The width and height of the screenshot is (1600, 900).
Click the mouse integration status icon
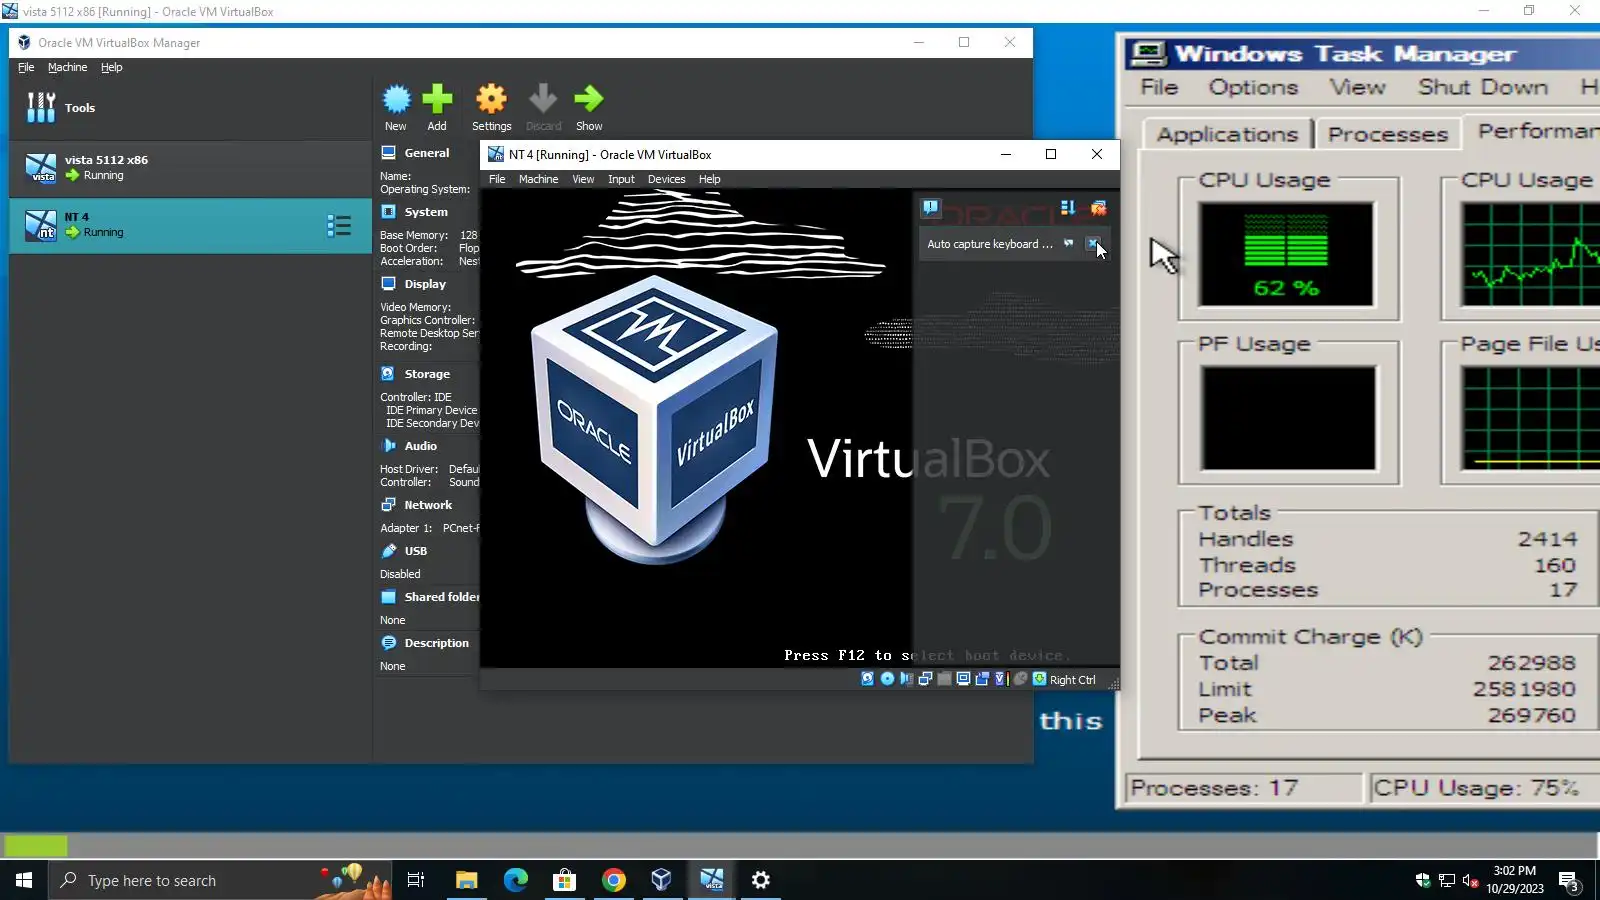(x=1020, y=679)
